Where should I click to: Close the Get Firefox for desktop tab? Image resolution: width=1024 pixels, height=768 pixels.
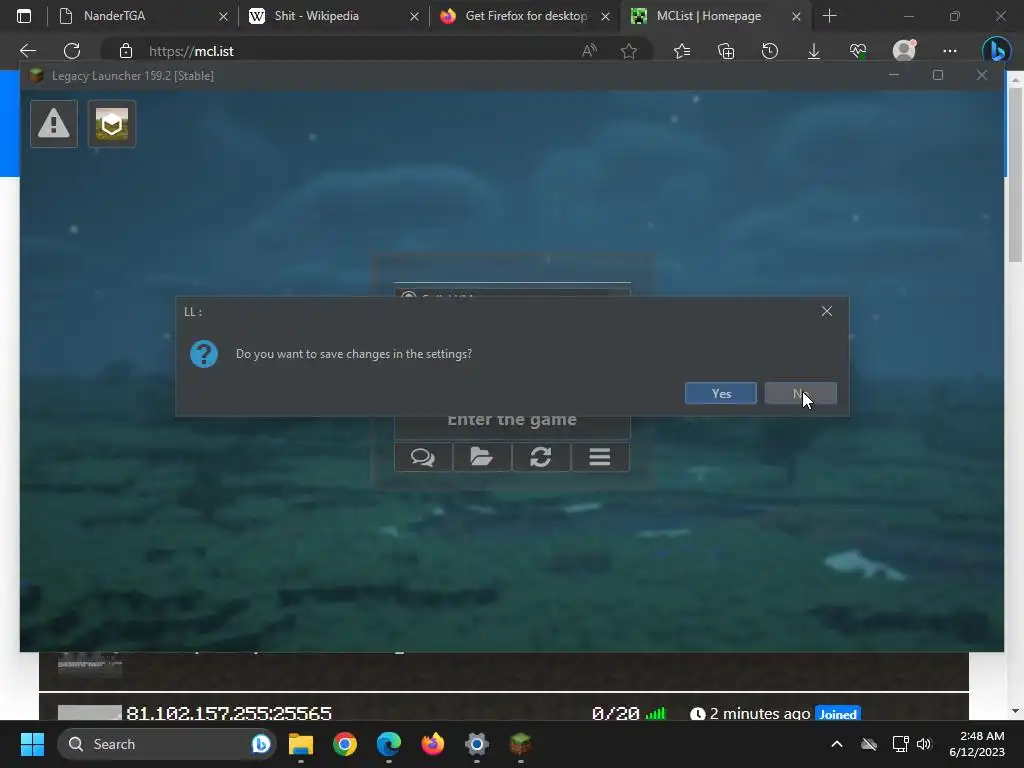pos(605,16)
